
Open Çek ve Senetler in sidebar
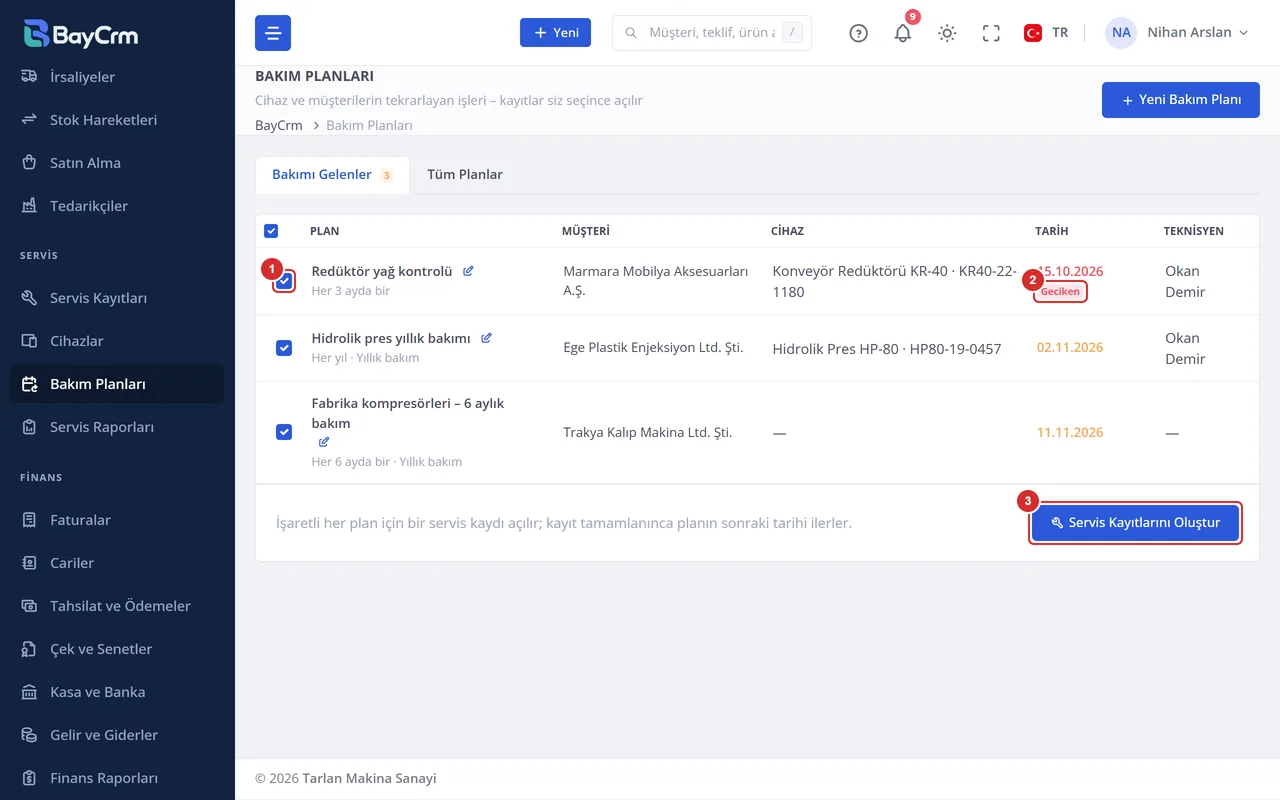(x=117, y=649)
